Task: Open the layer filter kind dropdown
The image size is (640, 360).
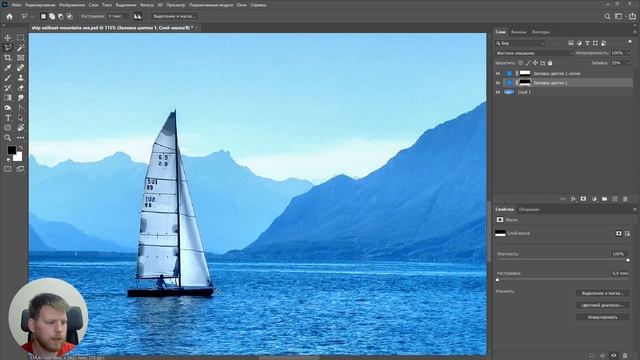Action: point(520,43)
